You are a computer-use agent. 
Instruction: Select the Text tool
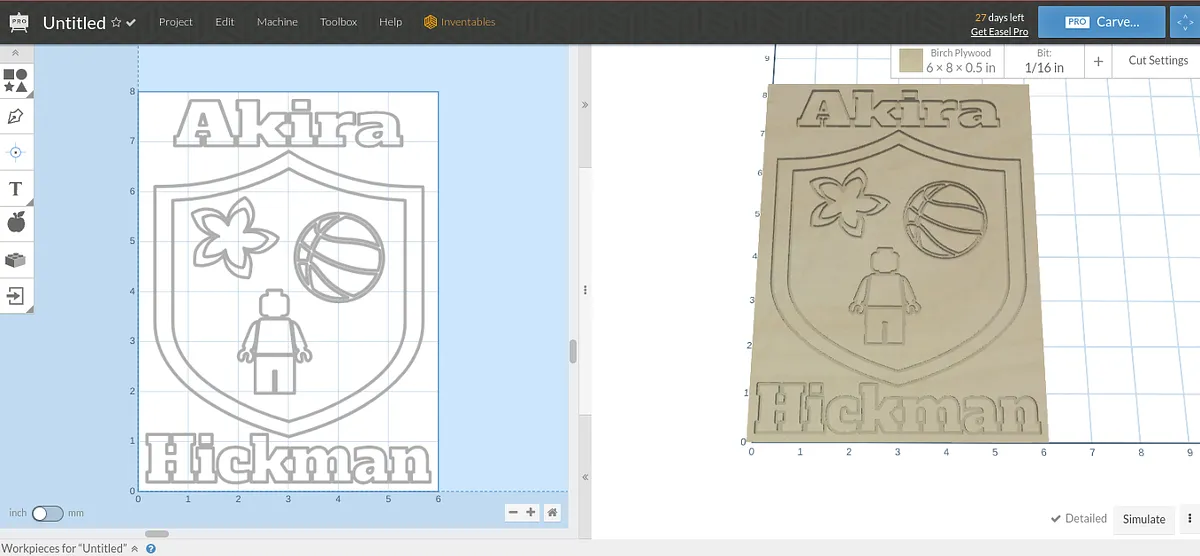(x=16, y=189)
